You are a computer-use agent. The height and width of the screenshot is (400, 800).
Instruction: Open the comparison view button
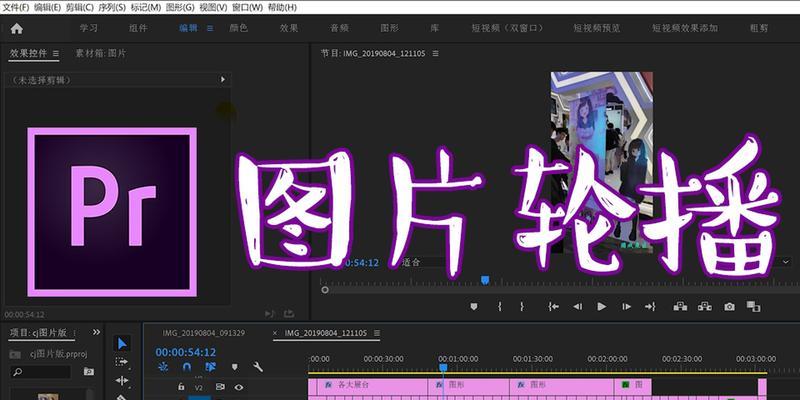click(754, 306)
